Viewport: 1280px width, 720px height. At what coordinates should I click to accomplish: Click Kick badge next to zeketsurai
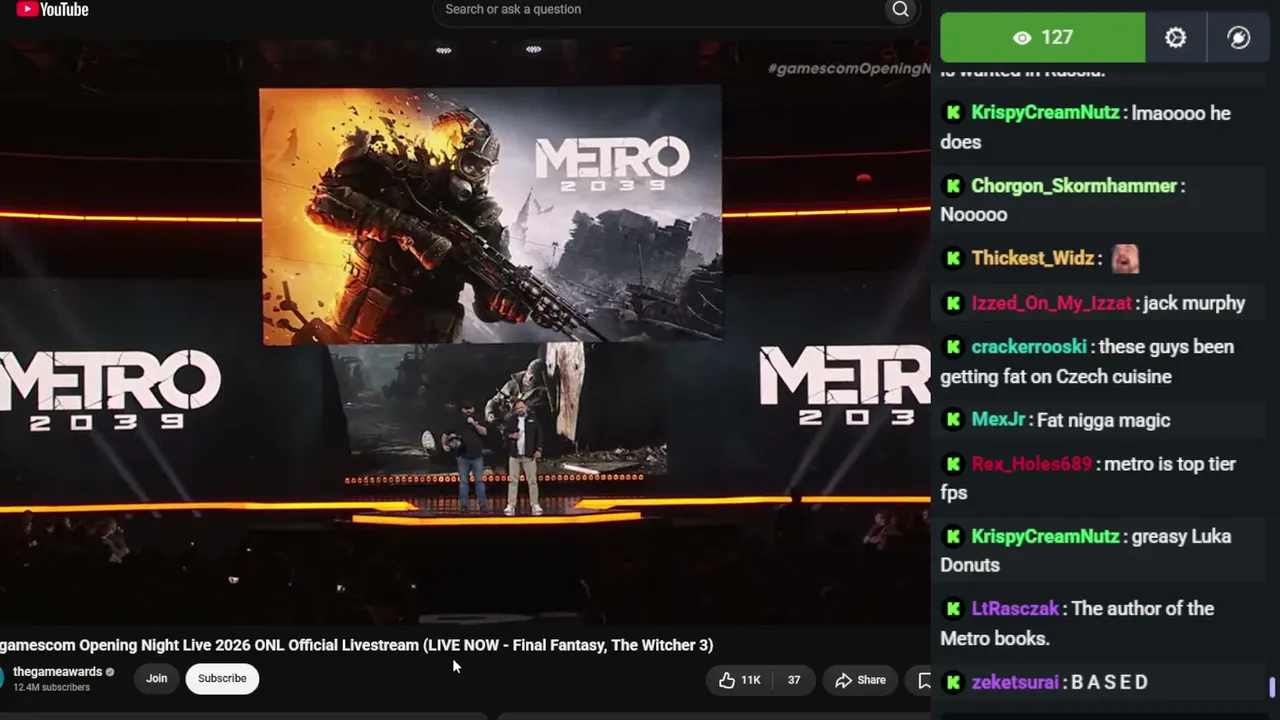coord(953,682)
